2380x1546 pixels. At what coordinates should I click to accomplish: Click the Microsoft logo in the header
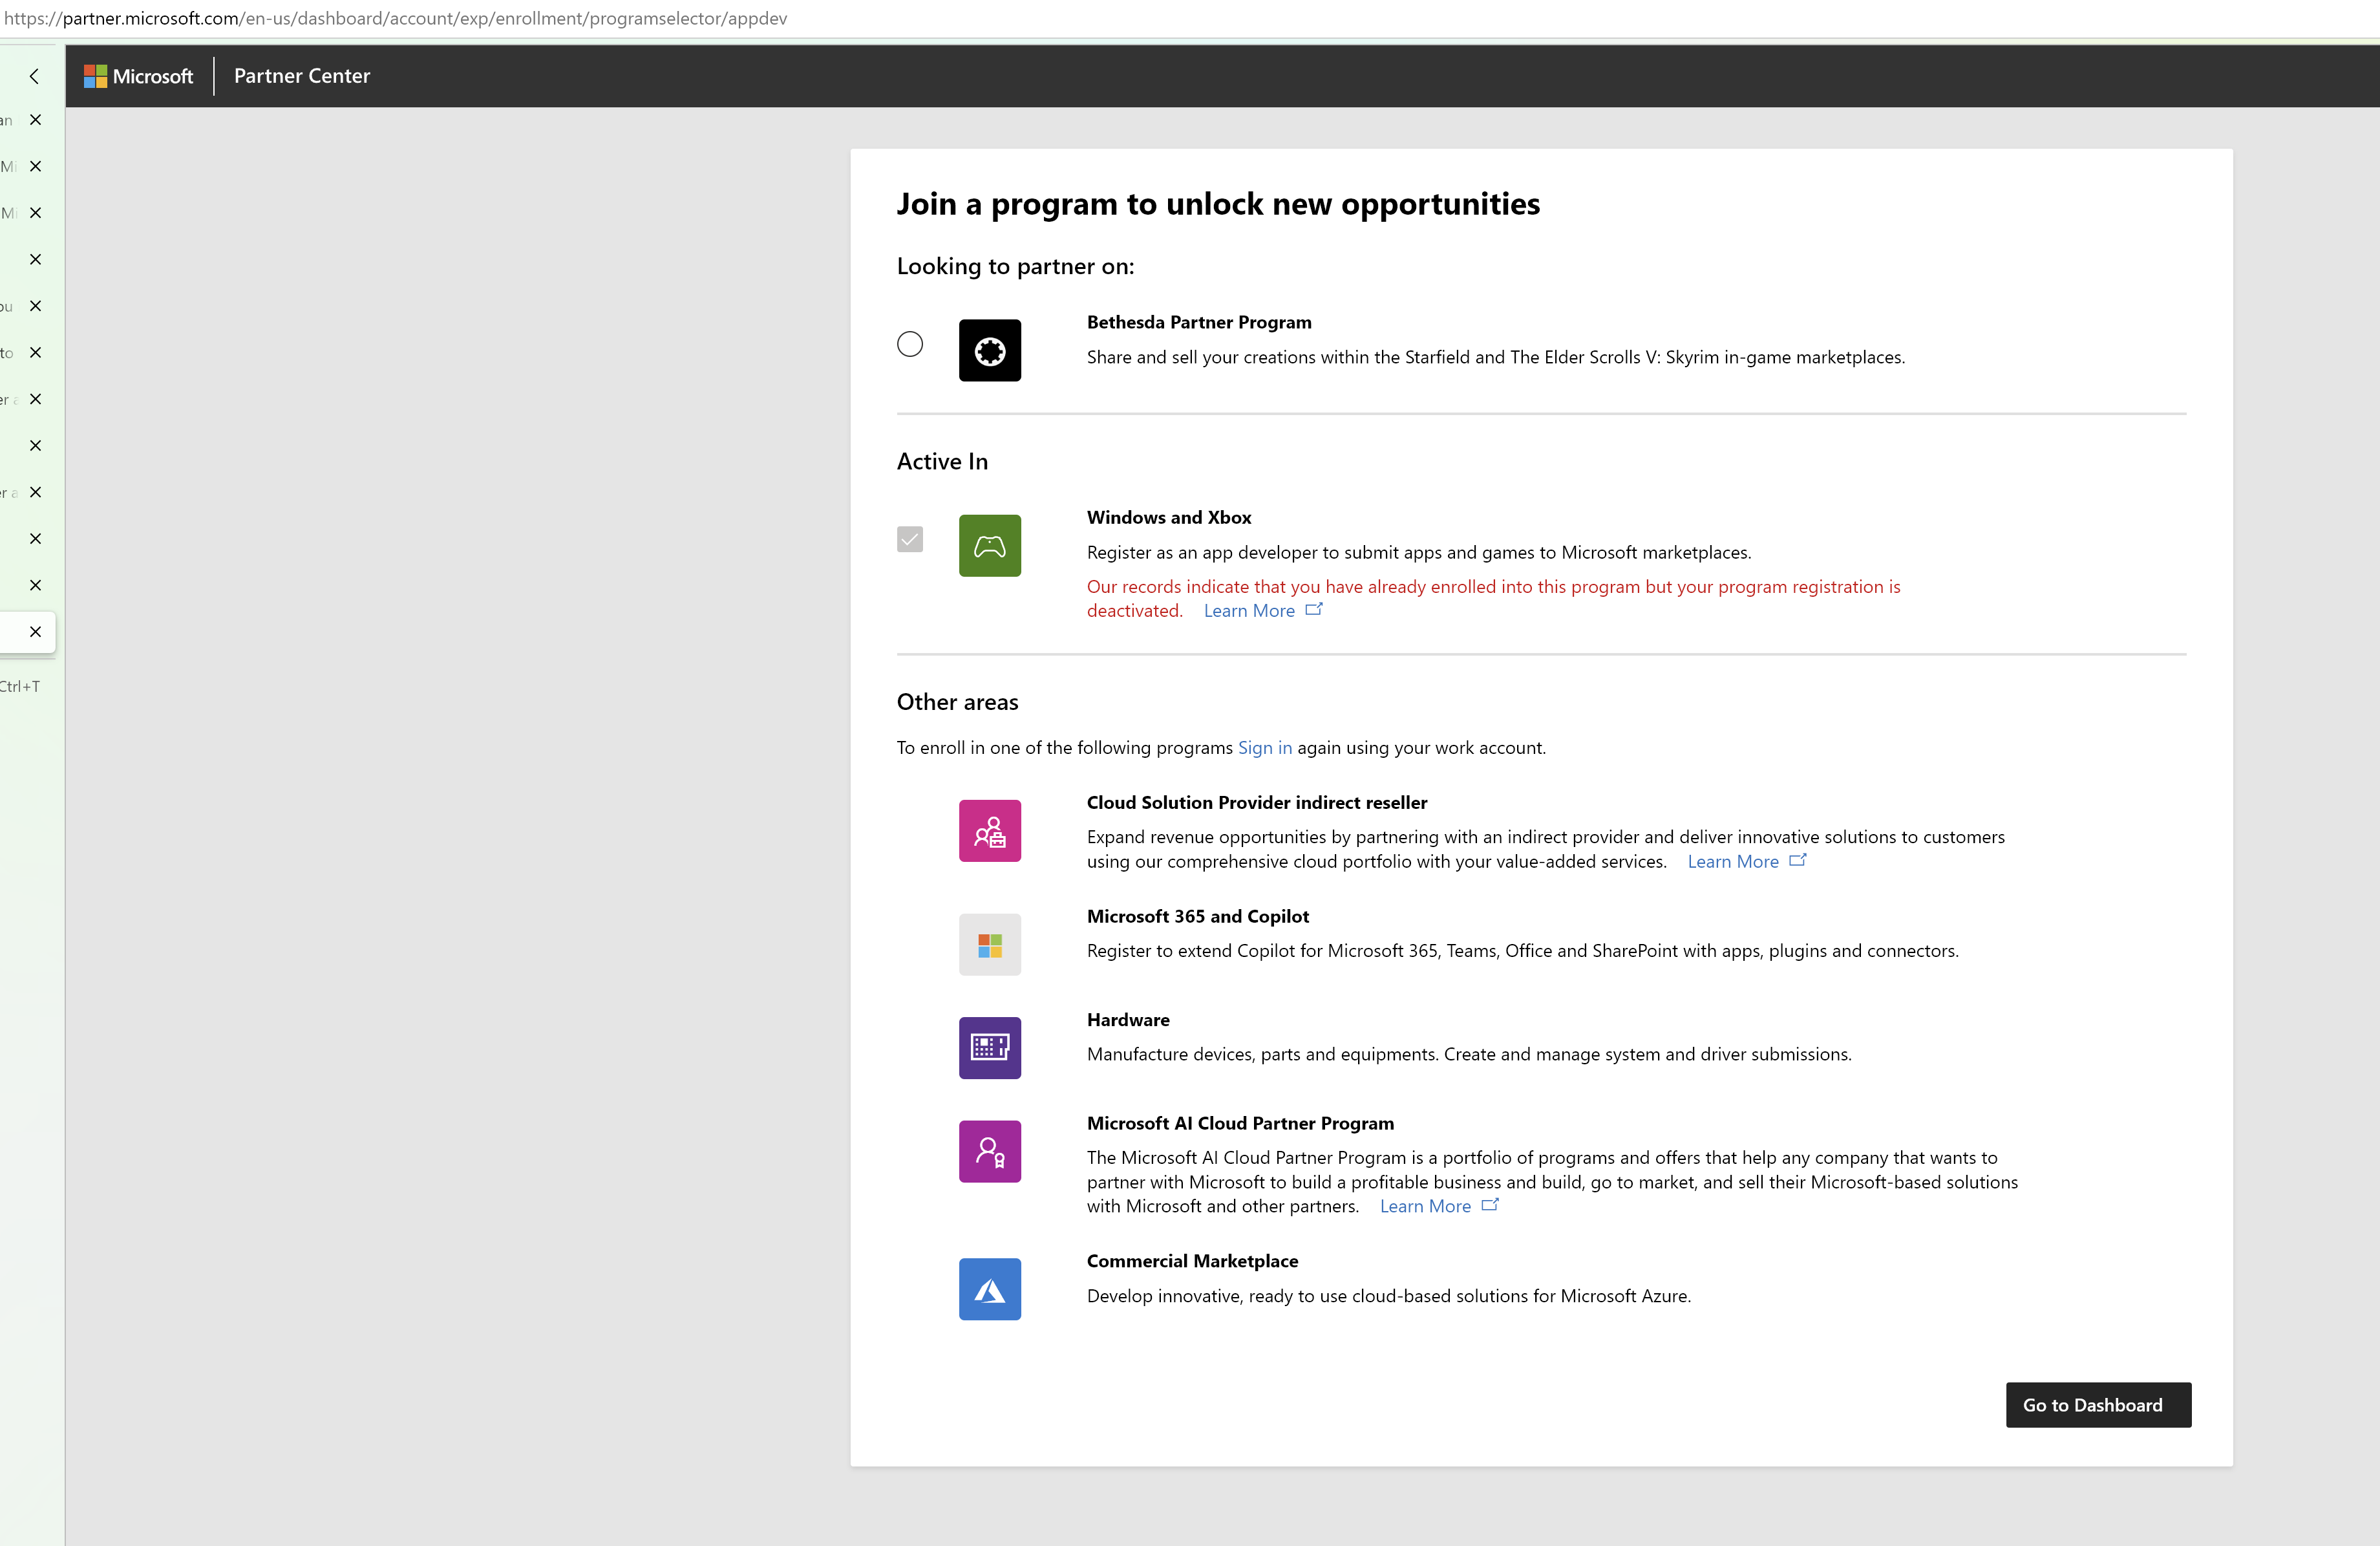[138, 76]
